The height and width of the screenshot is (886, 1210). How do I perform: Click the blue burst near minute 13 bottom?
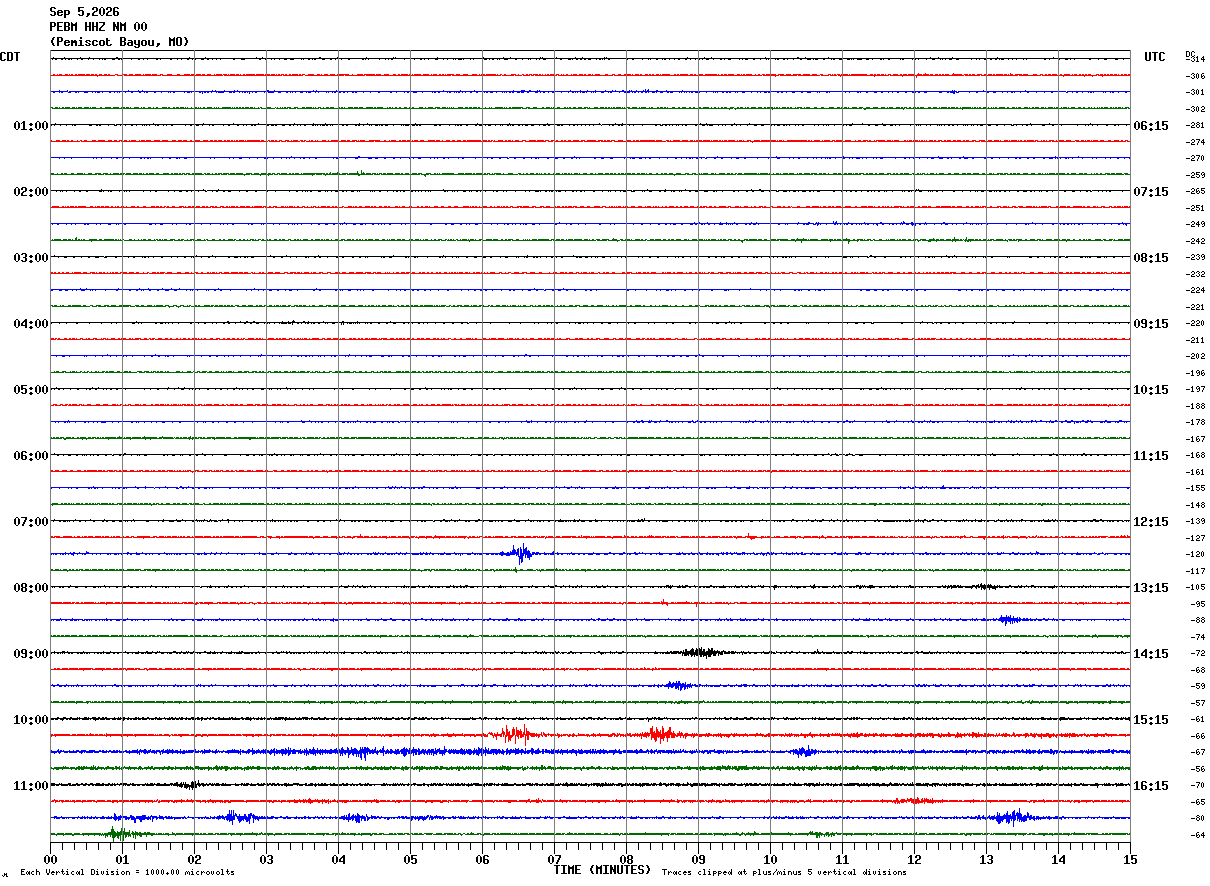click(x=1010, y=817)
